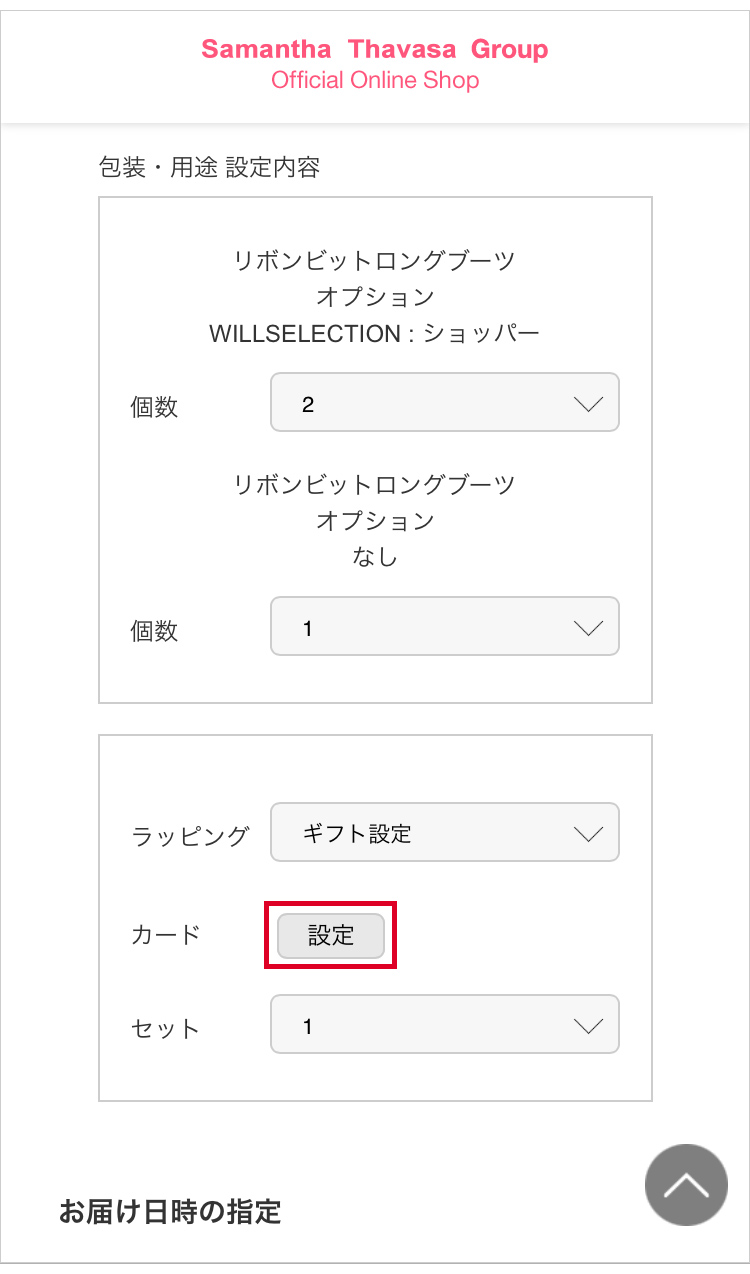Click chevron arrow of the セット dropdown
750x1274 pixels.
589,1026
